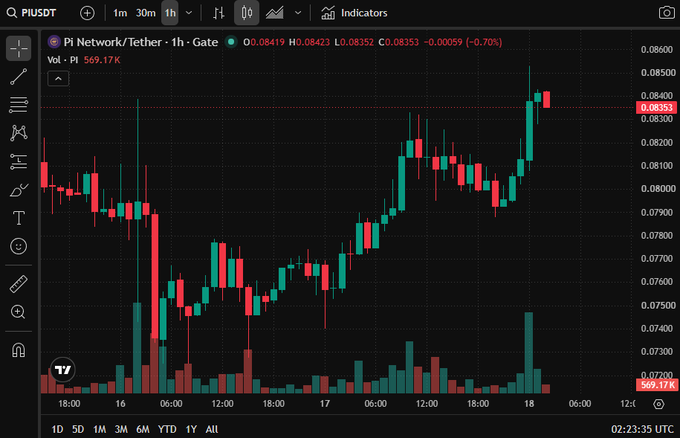Open chart settings gear on time axis
The width and height of the screenshot is (680, 438).
click(x=659, y=404)
